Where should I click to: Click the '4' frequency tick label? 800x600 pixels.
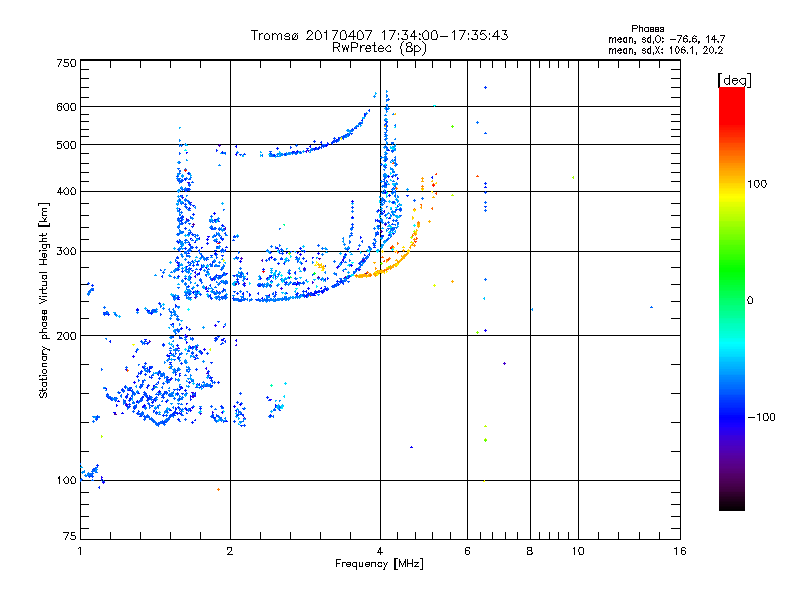(380, 551)
